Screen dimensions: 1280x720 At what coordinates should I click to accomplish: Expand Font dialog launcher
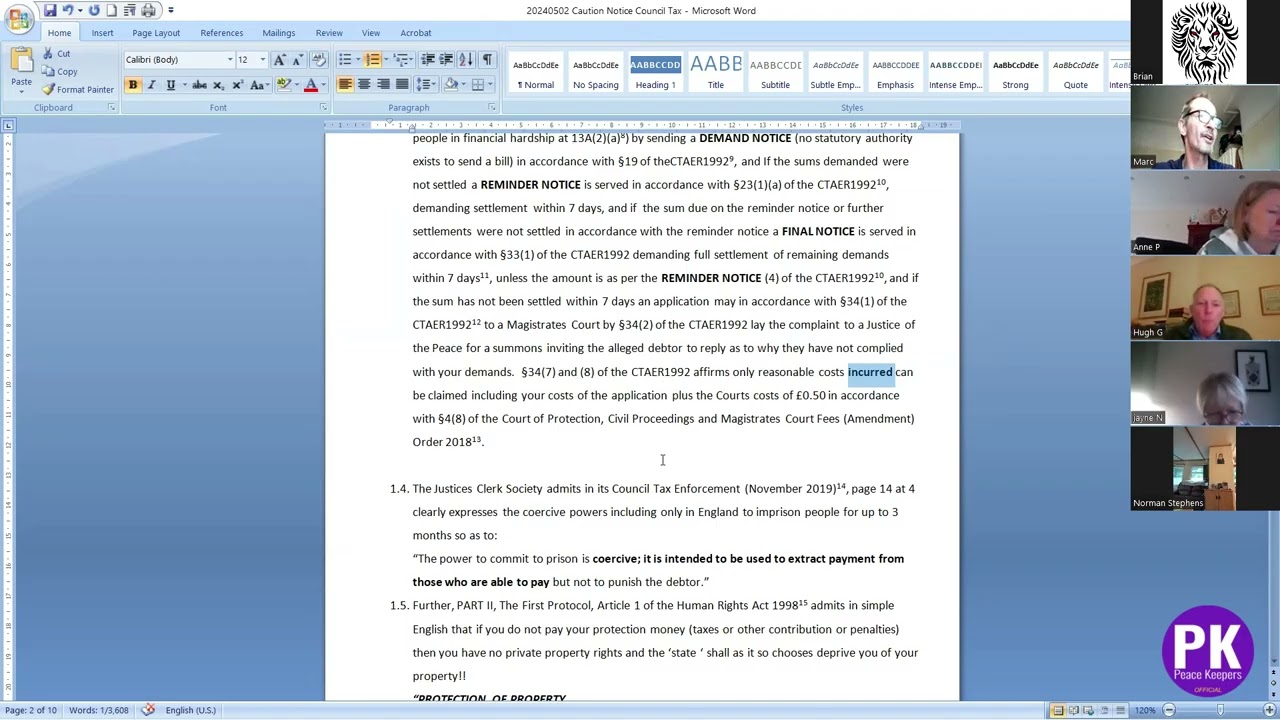click(x=323, y=108)
